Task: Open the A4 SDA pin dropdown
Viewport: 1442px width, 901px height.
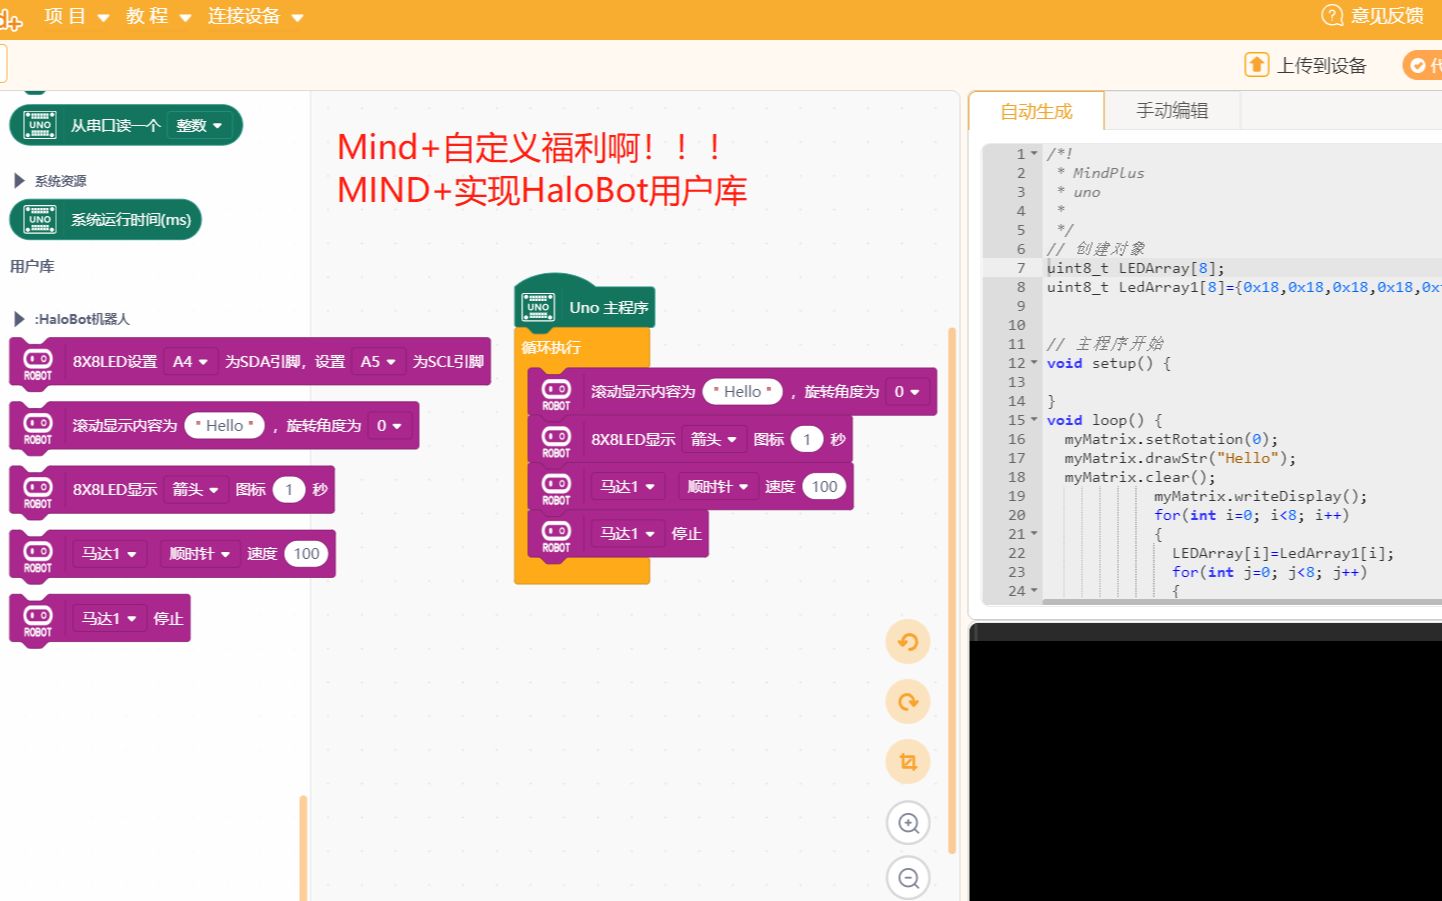Action: [x=190, y=361]
